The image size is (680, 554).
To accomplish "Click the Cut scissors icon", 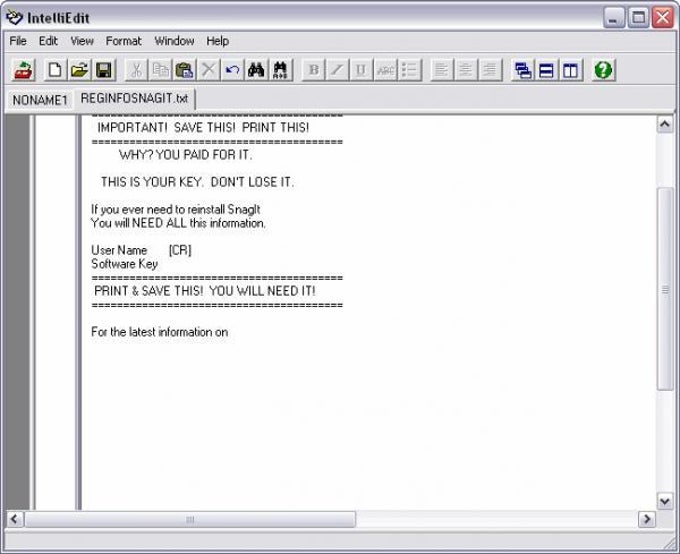I will coord(136,70).
